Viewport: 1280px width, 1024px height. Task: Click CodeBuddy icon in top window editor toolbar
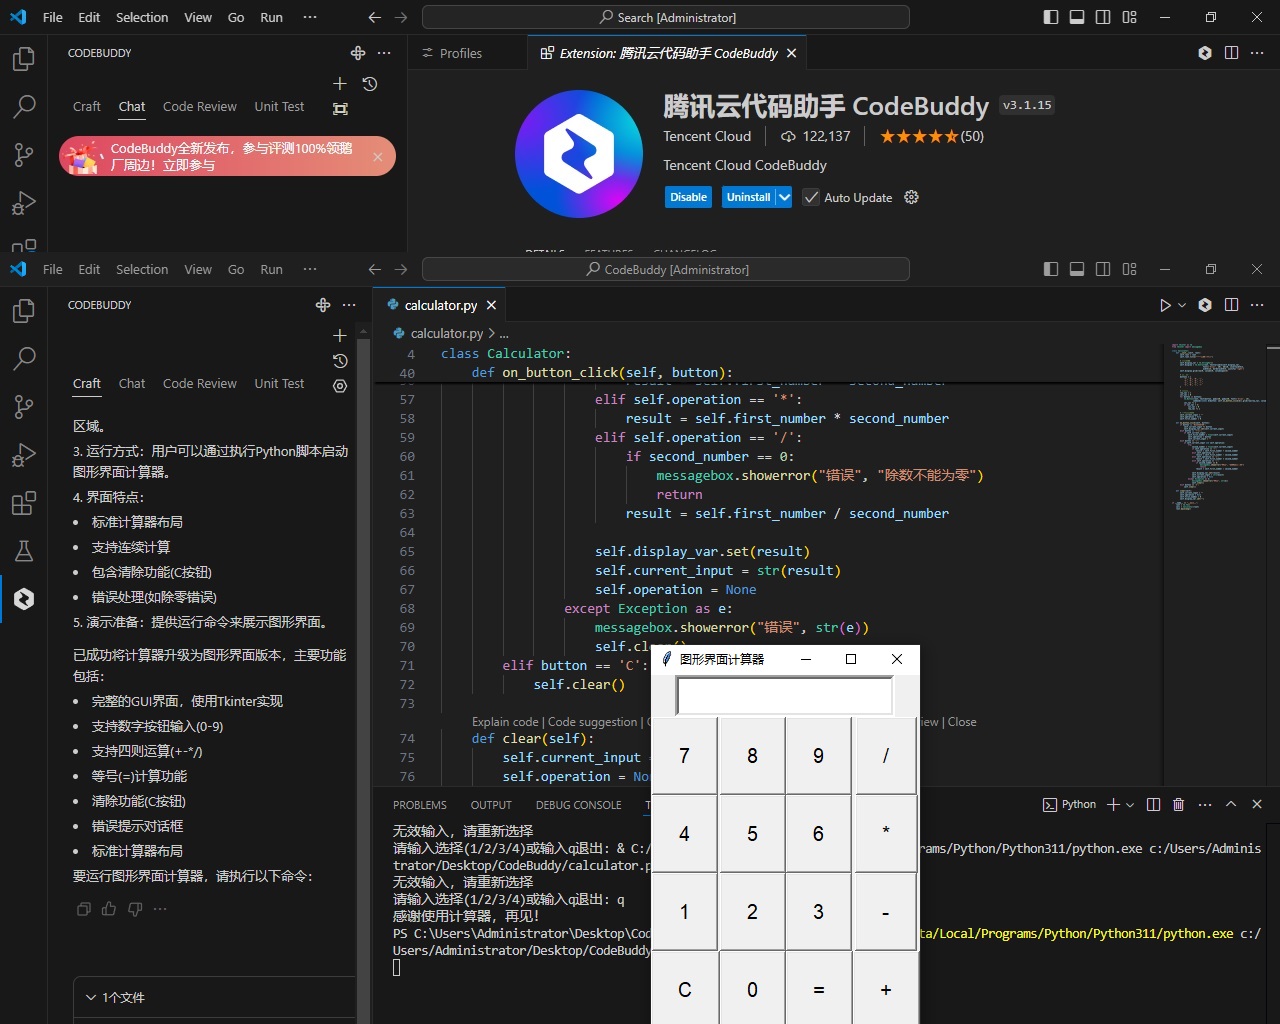coord(1205,53)
